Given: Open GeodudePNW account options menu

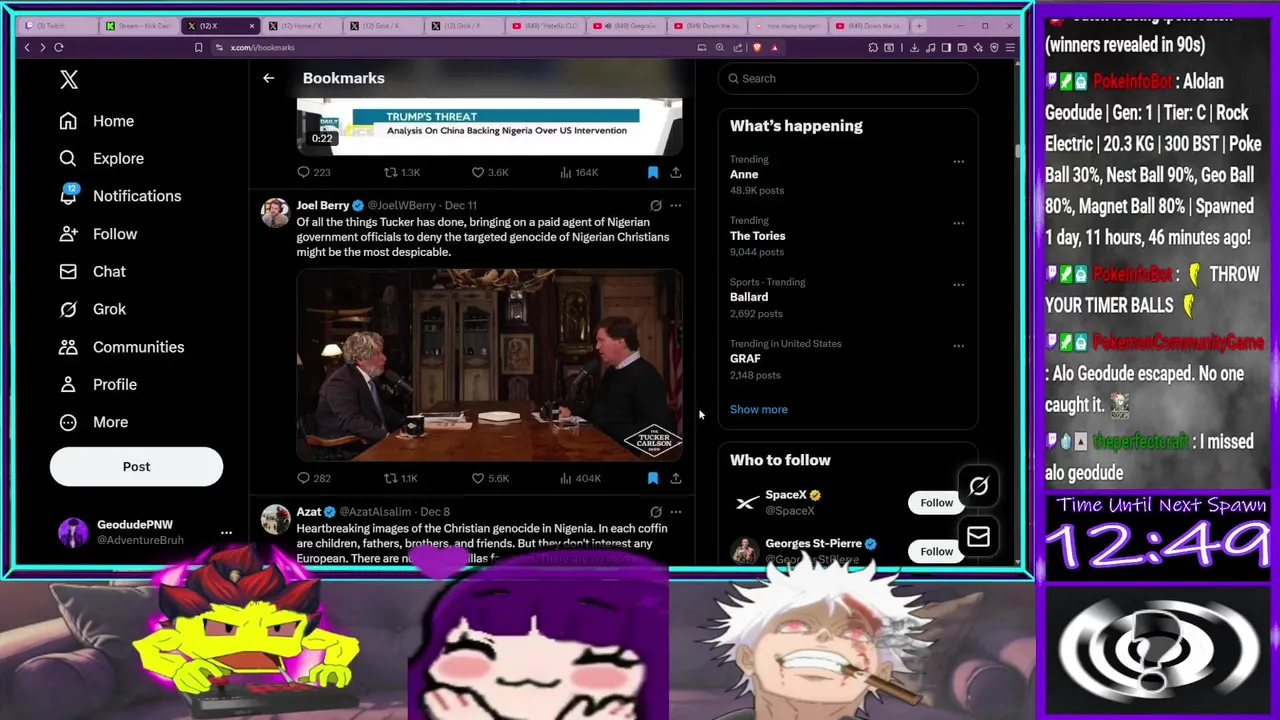Looking at the screenshot, I should 226,532.
